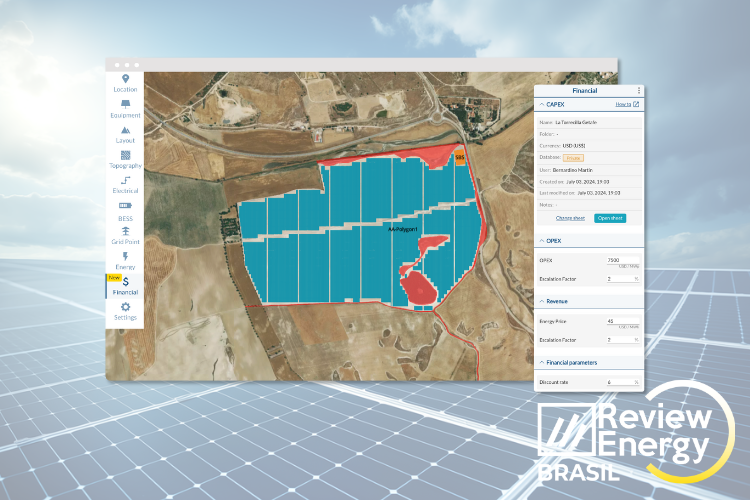Image resolution: width=750 pixels, height=500 pixels.
Task: Edit the Discount rate field
Action: tap(623, 382)
